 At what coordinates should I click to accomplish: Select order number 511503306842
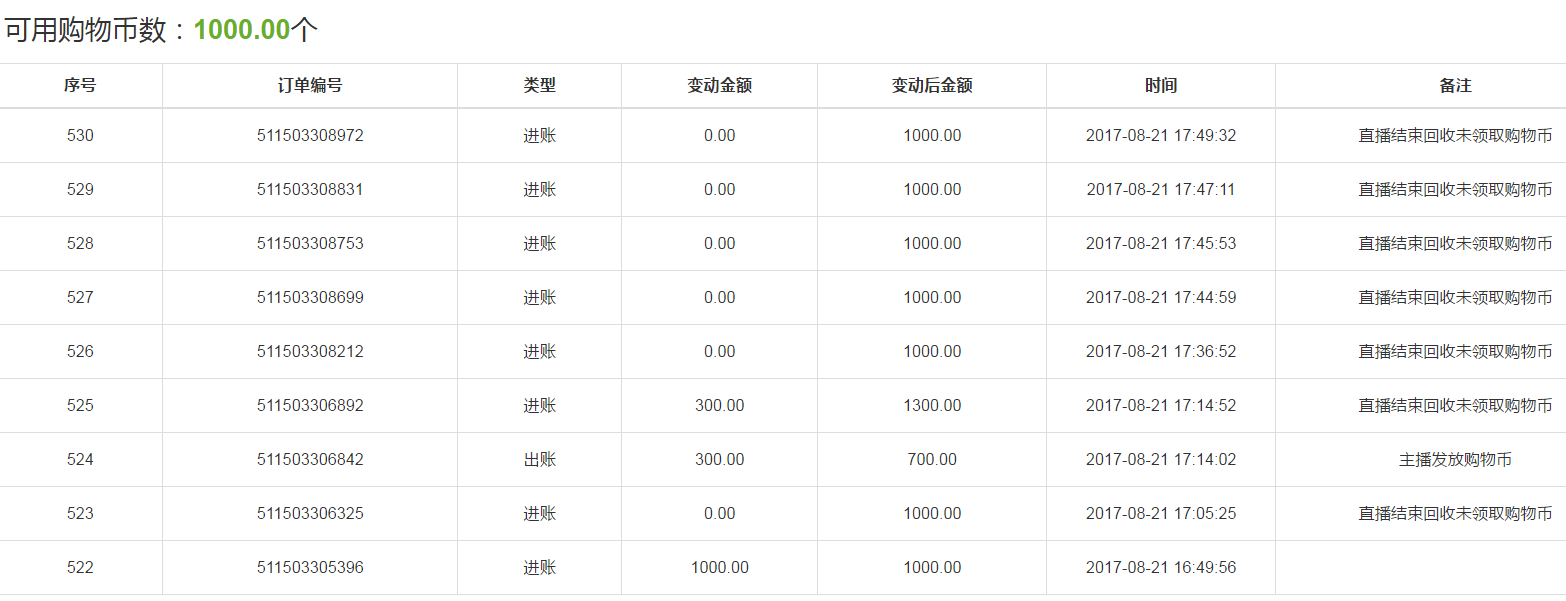click(x=310, y=460)
